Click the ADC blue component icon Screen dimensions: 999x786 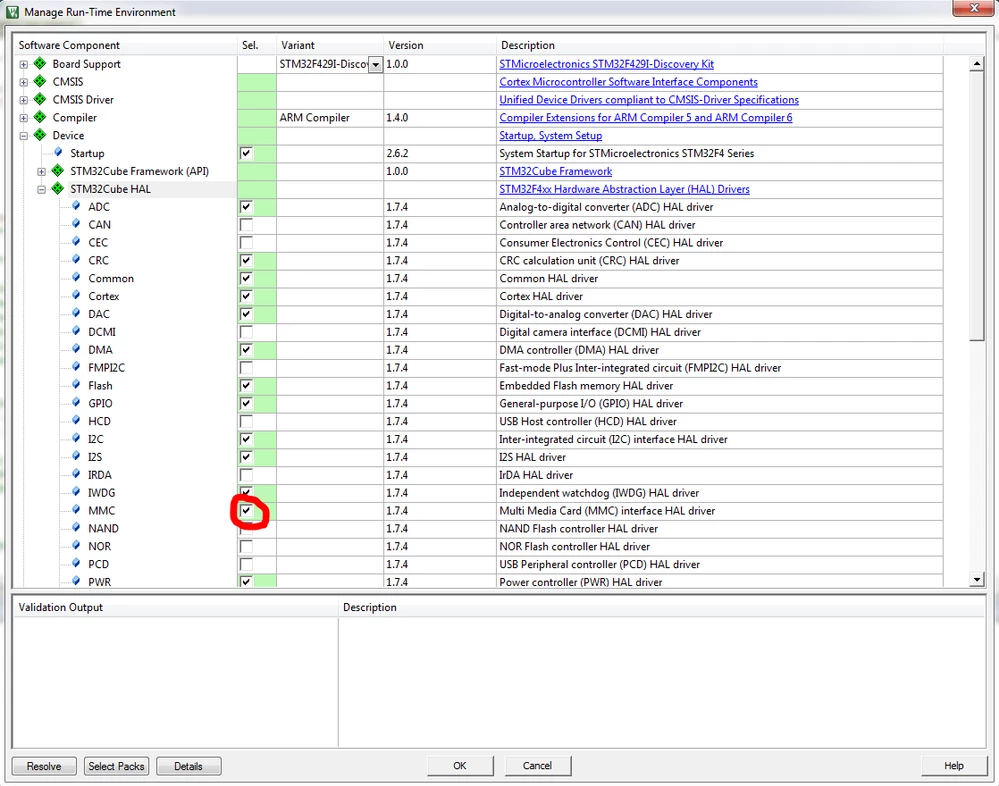(76, 206)
